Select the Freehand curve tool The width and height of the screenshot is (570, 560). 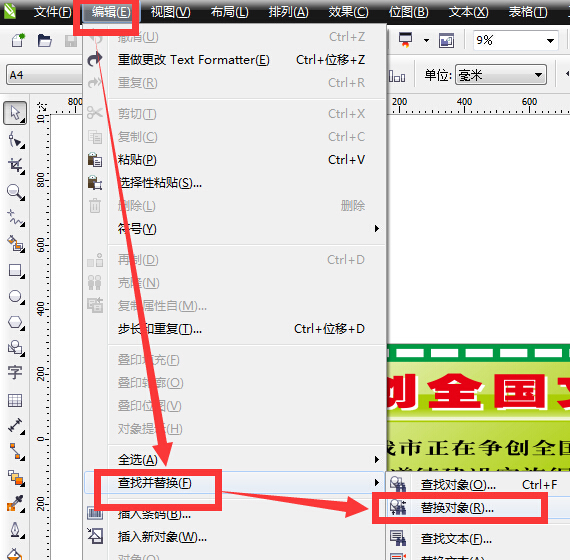pos(15,218)
